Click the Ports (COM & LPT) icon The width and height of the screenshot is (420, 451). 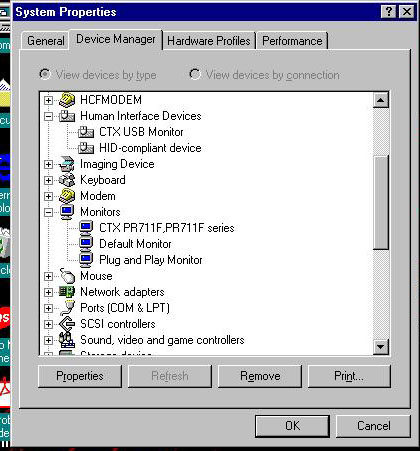tap(67, 308)
